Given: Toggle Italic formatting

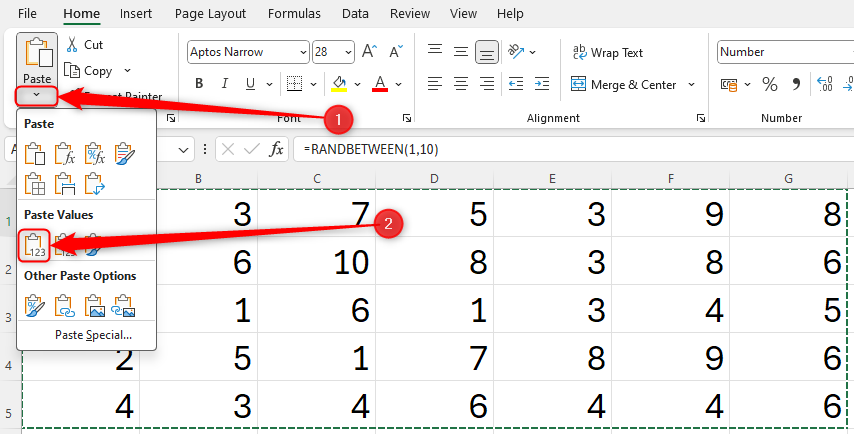Looking at the screenshot, I should click(x=224, y=84).
